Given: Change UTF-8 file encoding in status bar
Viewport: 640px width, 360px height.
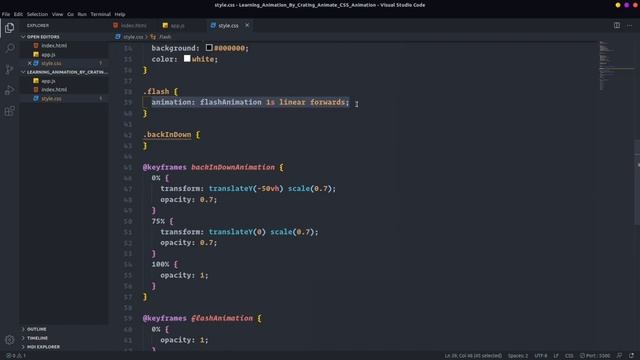Looking at the screenshot, I should coord(540,356).
